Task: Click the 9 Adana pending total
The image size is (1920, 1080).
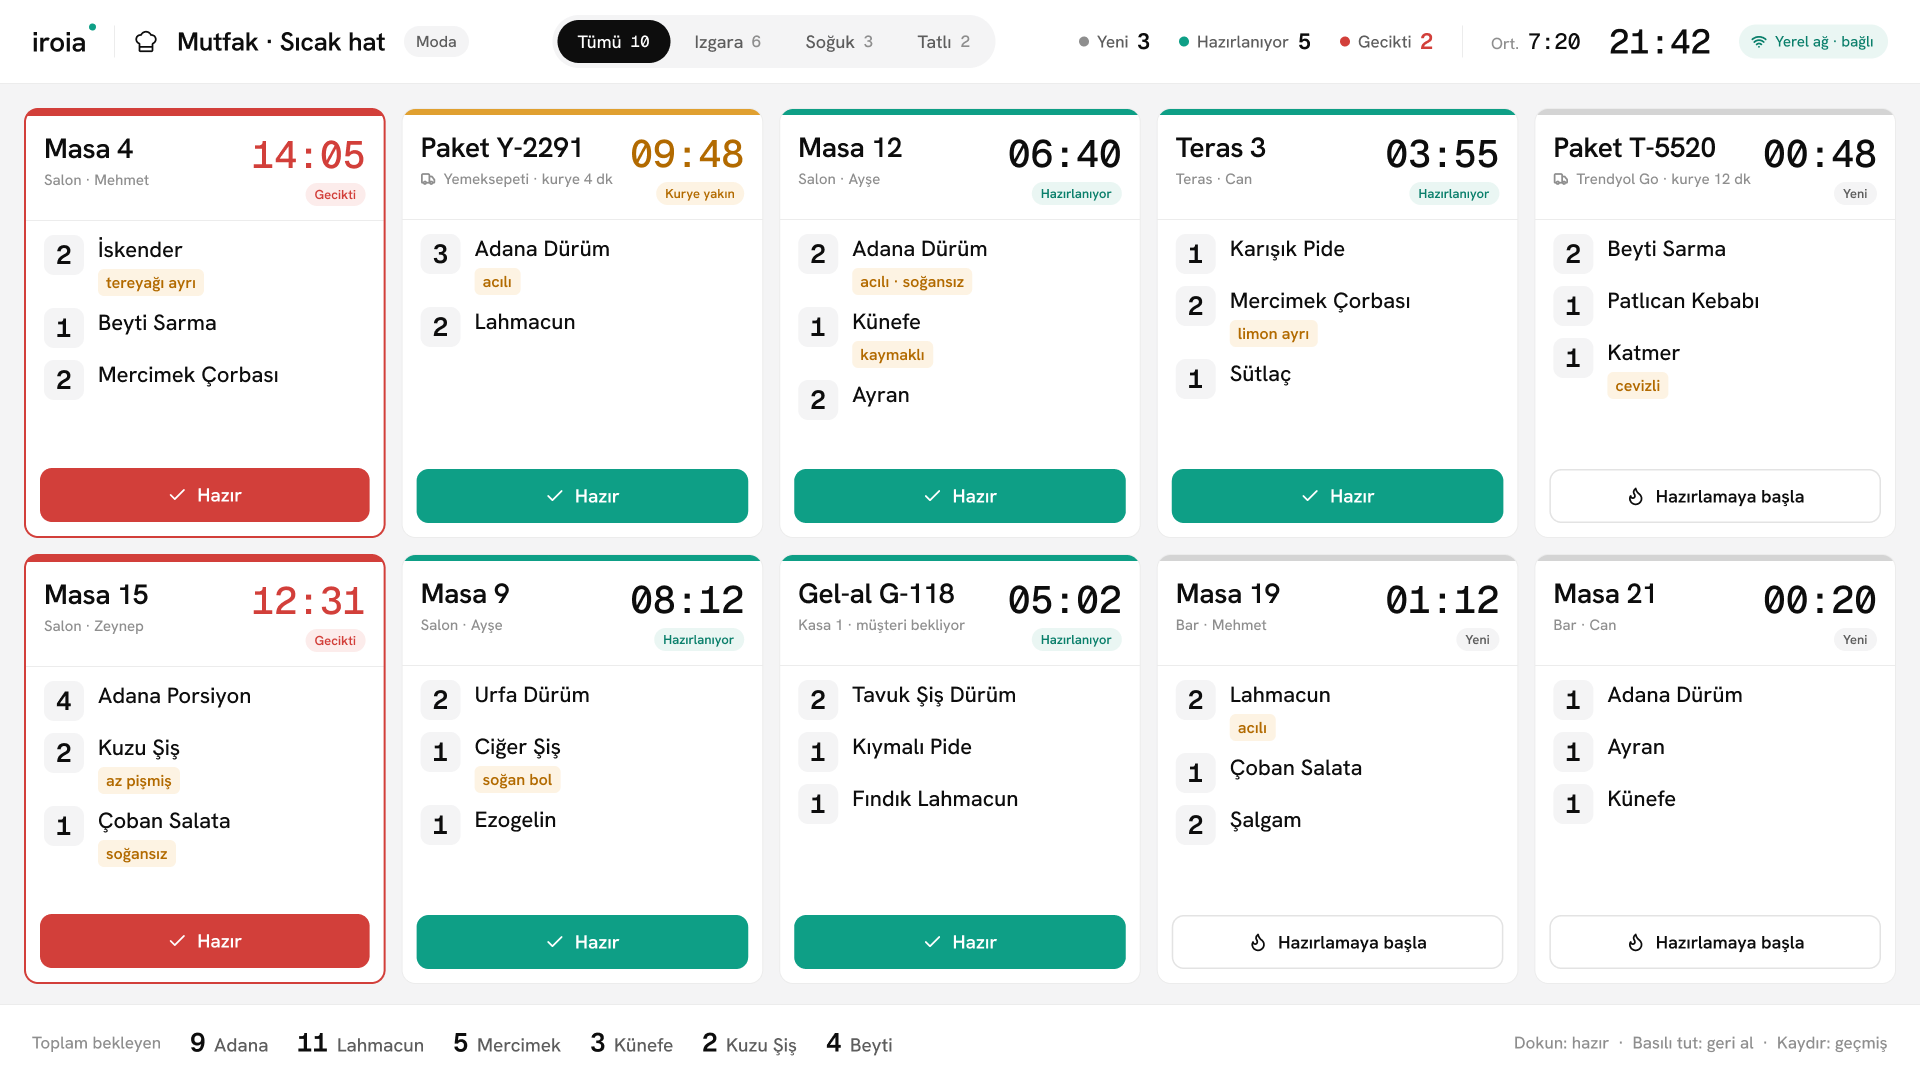Action: pos(229,1043)
